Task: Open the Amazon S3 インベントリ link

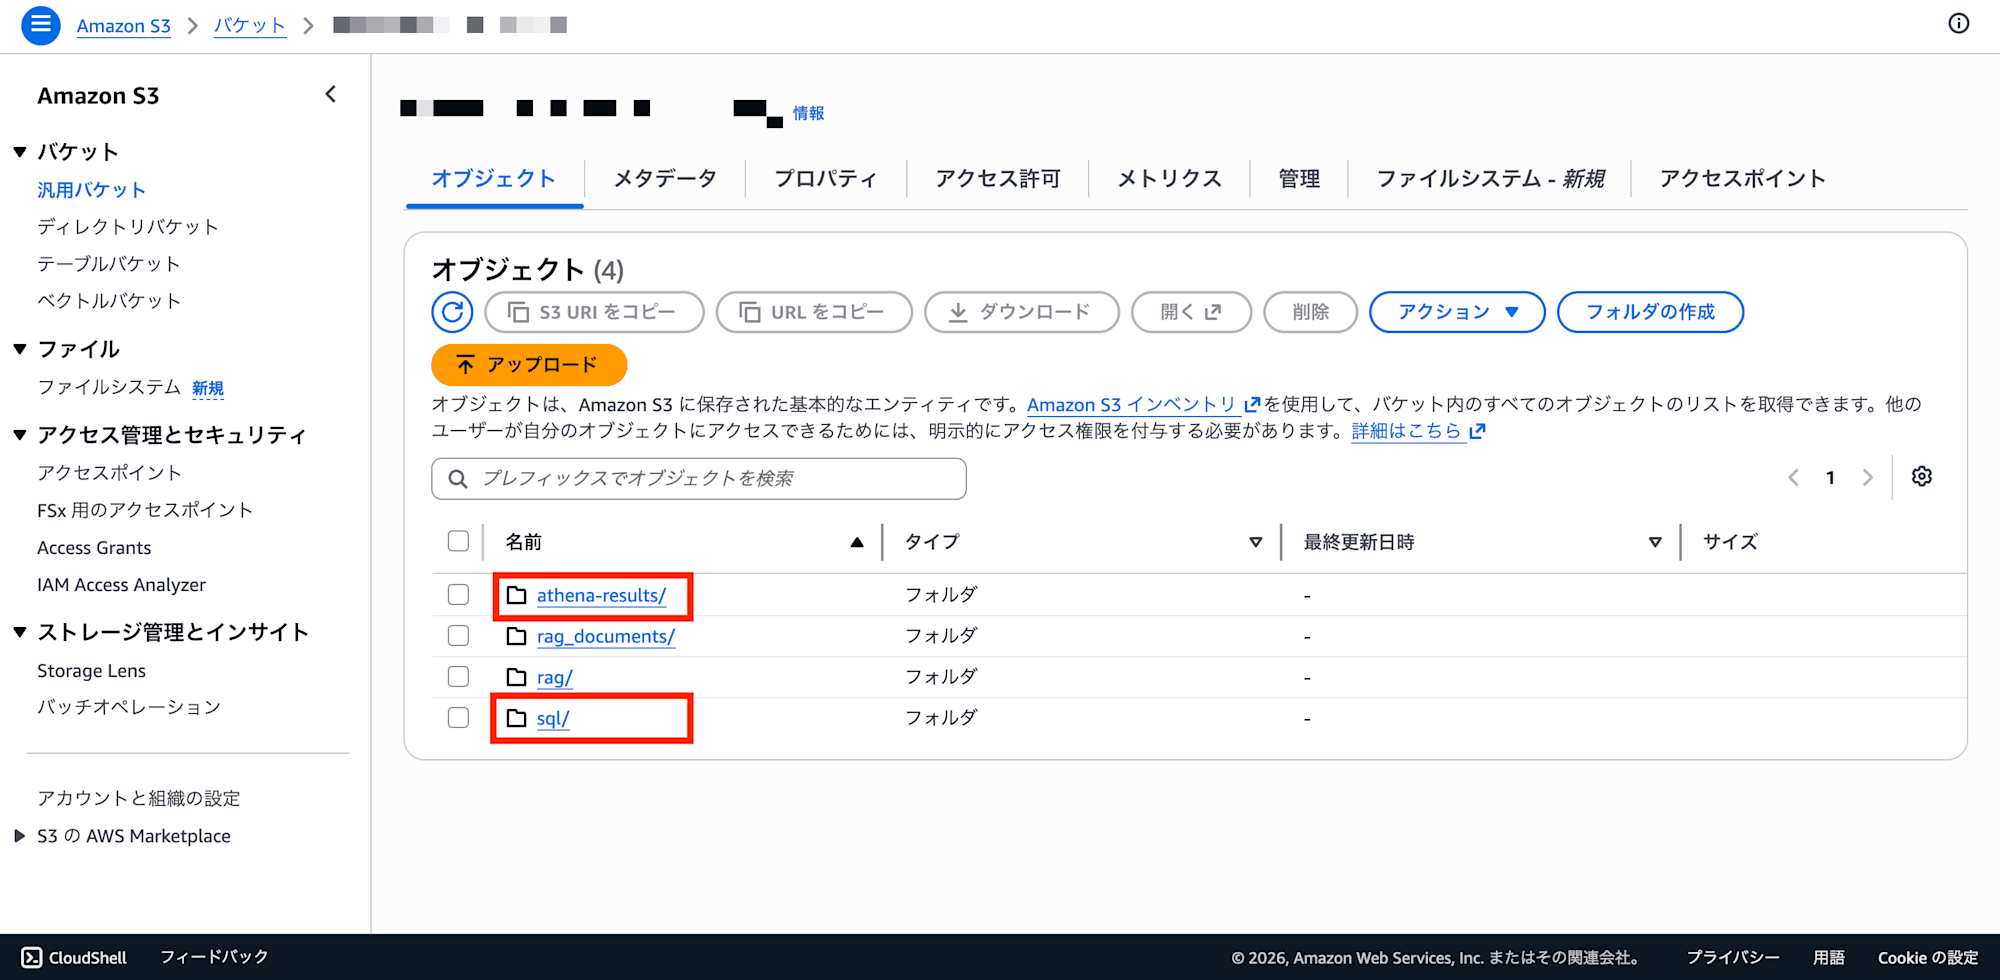Action: tap(1143, 404)
